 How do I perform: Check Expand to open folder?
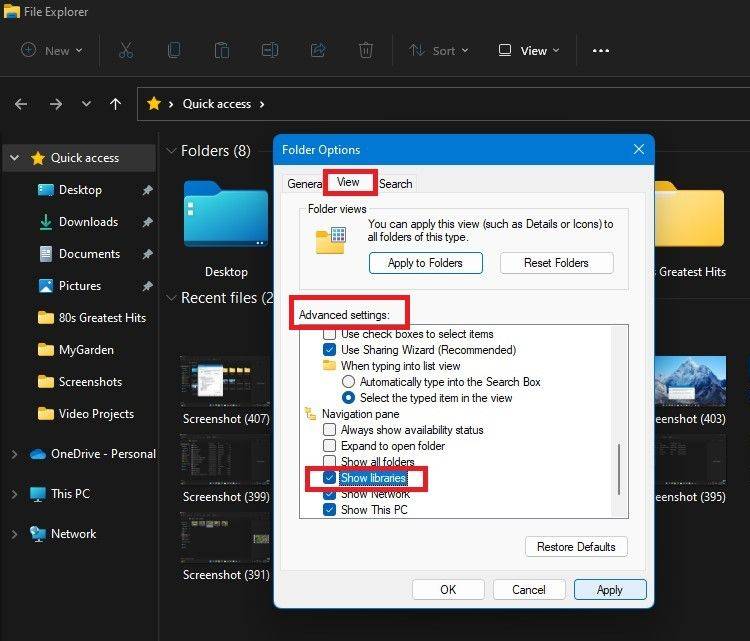pos(330,446)
